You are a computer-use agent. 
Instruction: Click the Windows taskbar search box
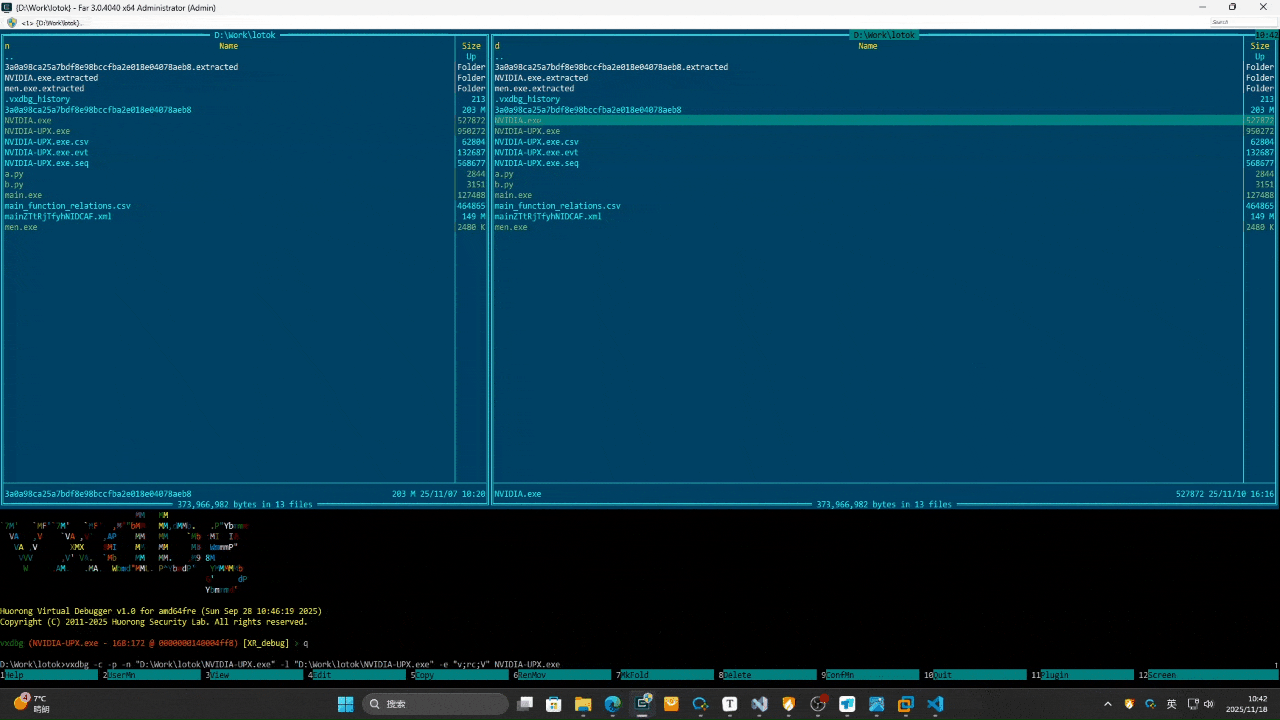[435, 704]
